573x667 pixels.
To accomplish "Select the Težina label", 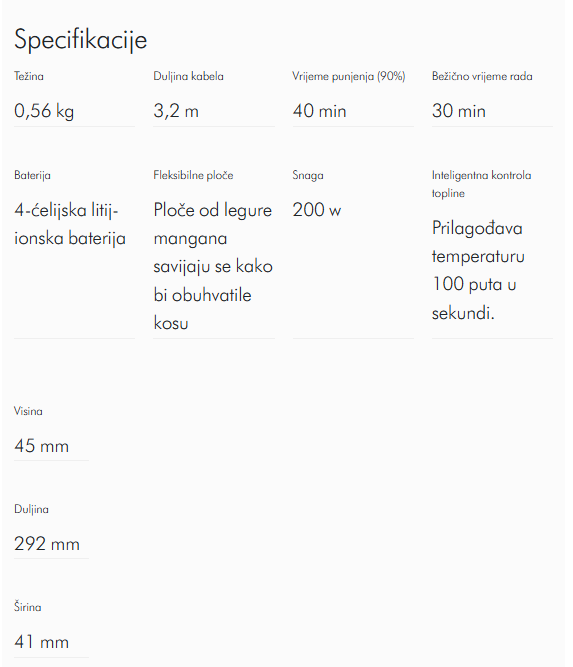I will pyautogui.click(x=29, y=76).
